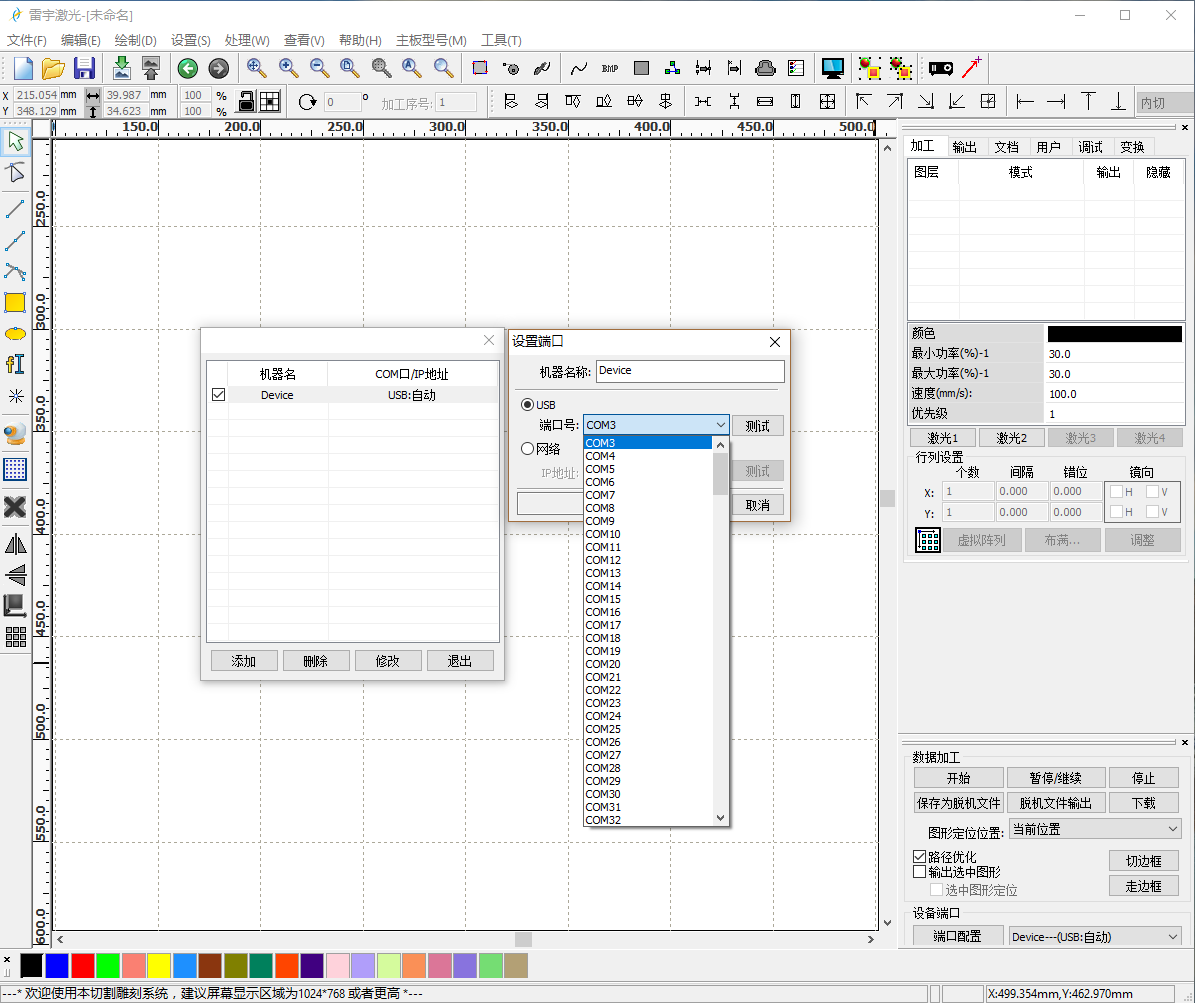
Task: Toggle X row mirror V checkbox
Action: pyautogui.click(x=1152, y=492)
